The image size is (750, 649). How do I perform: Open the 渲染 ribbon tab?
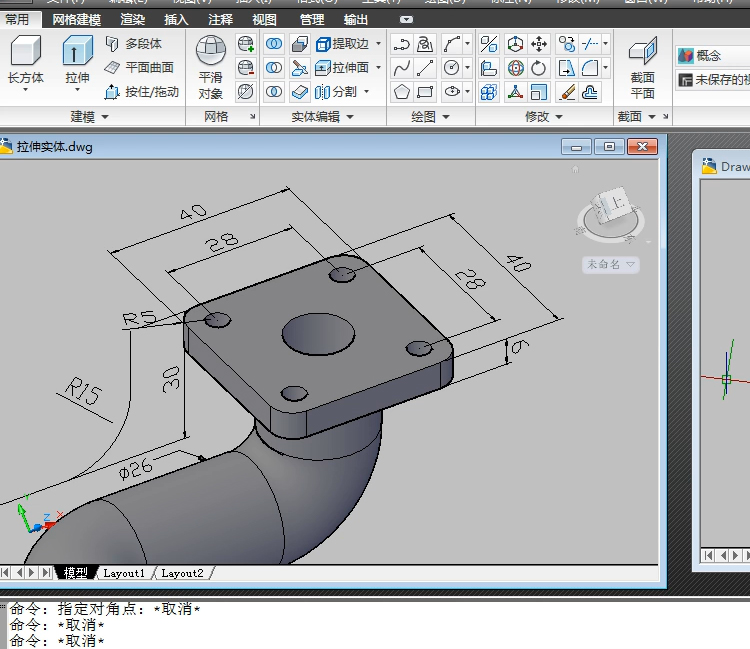[132, 19]
